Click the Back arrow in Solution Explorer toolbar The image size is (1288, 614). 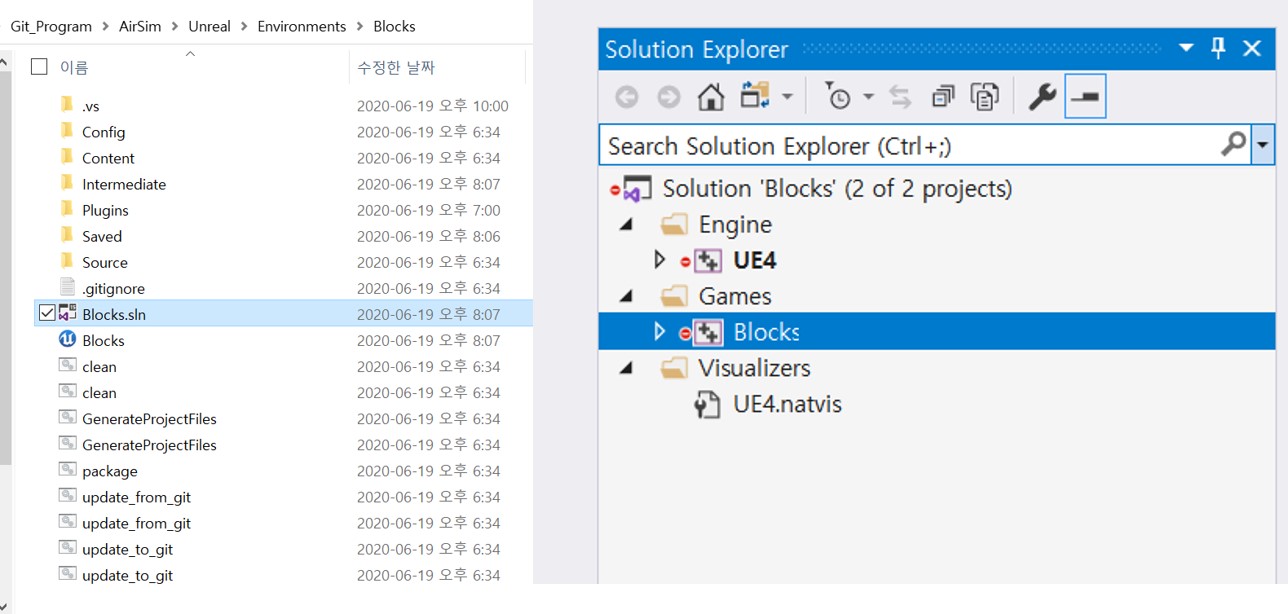627,97
